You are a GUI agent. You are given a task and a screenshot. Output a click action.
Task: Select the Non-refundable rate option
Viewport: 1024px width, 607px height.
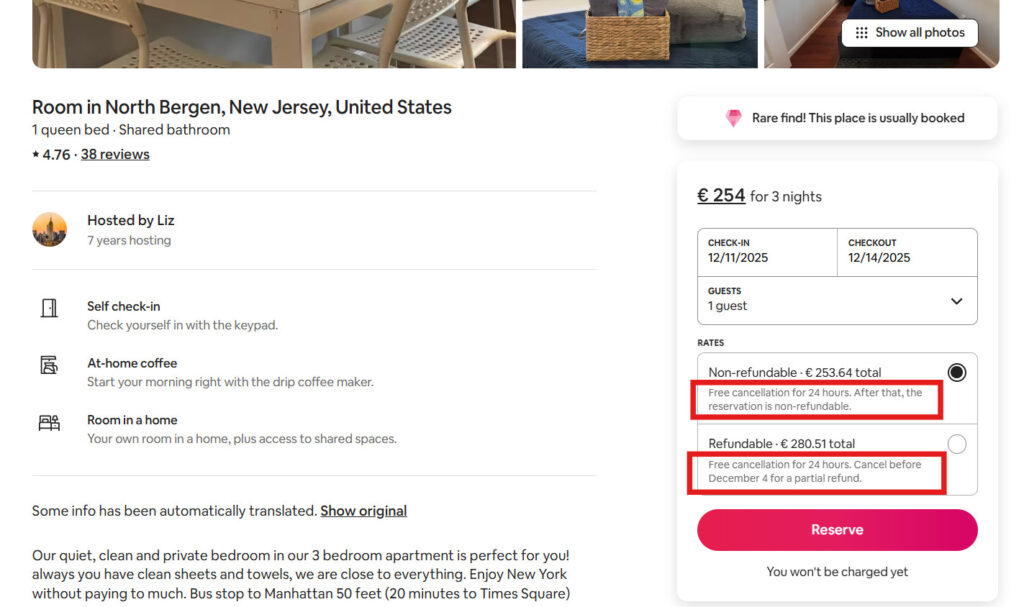coord(956,372)
